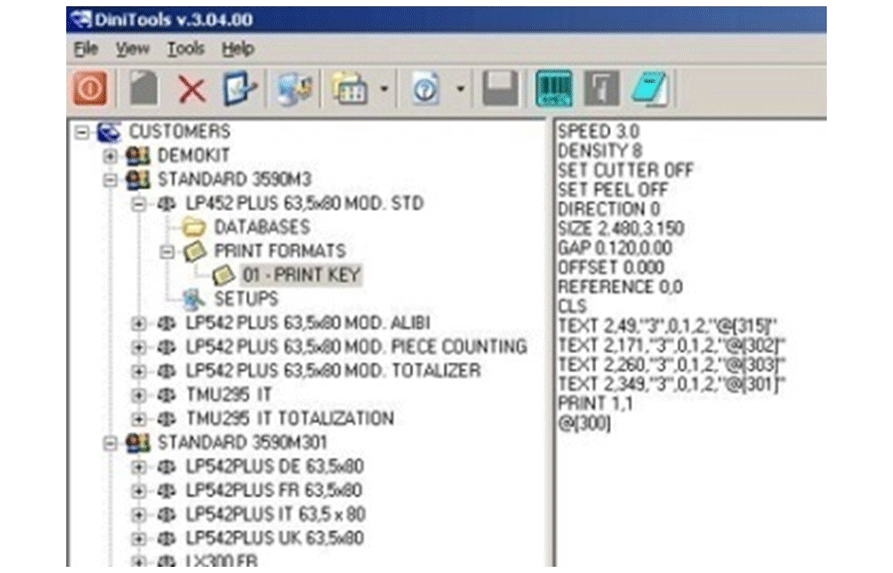
Task: Click the floppy disk save icon
Action: [500, 90]
